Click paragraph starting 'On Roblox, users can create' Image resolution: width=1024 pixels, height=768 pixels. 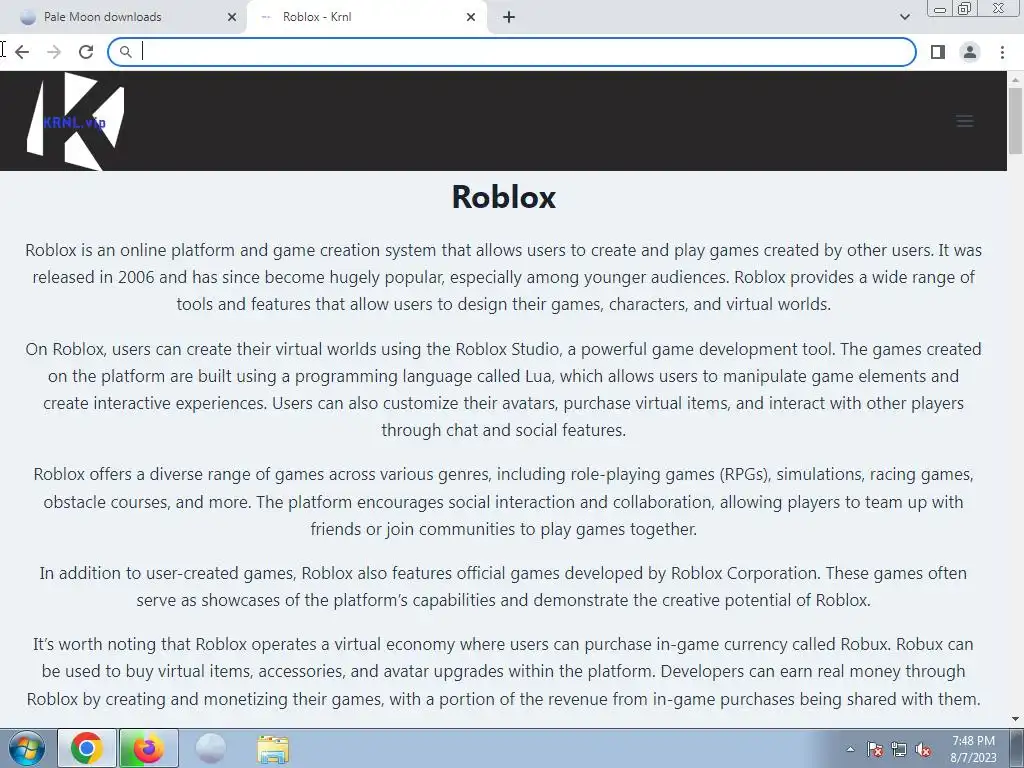tap(504, 389)
